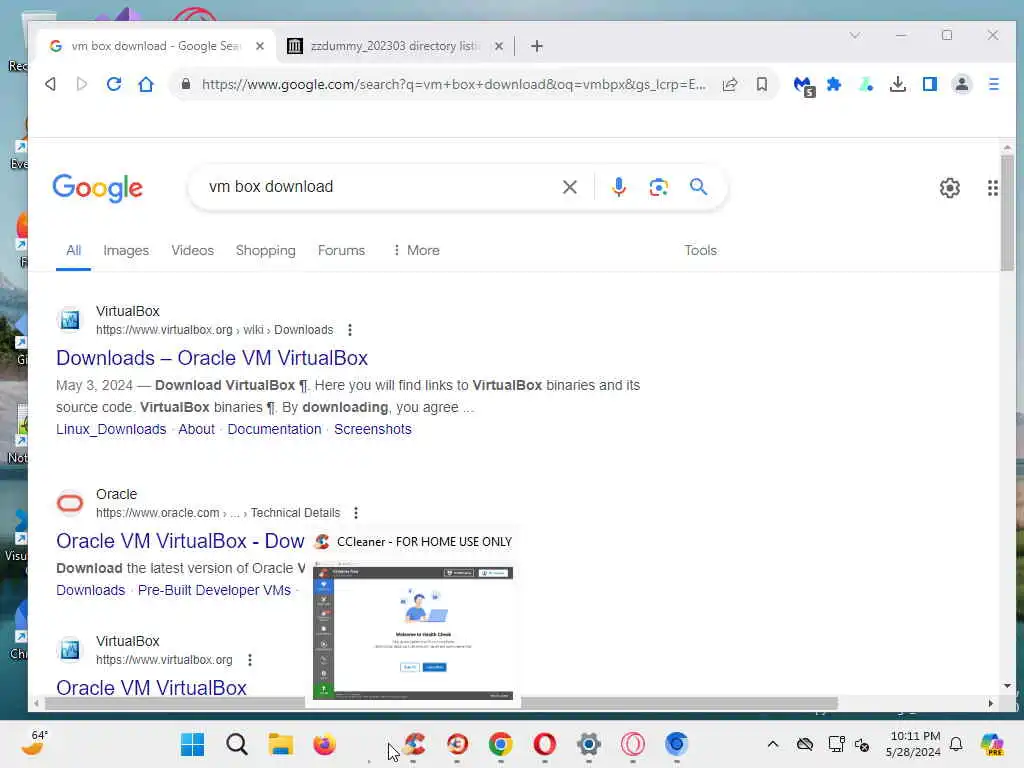Click the address bar URL
The width and height of the screenshot is (1024, 768).
pyautogui.click(x=454, y=84)
